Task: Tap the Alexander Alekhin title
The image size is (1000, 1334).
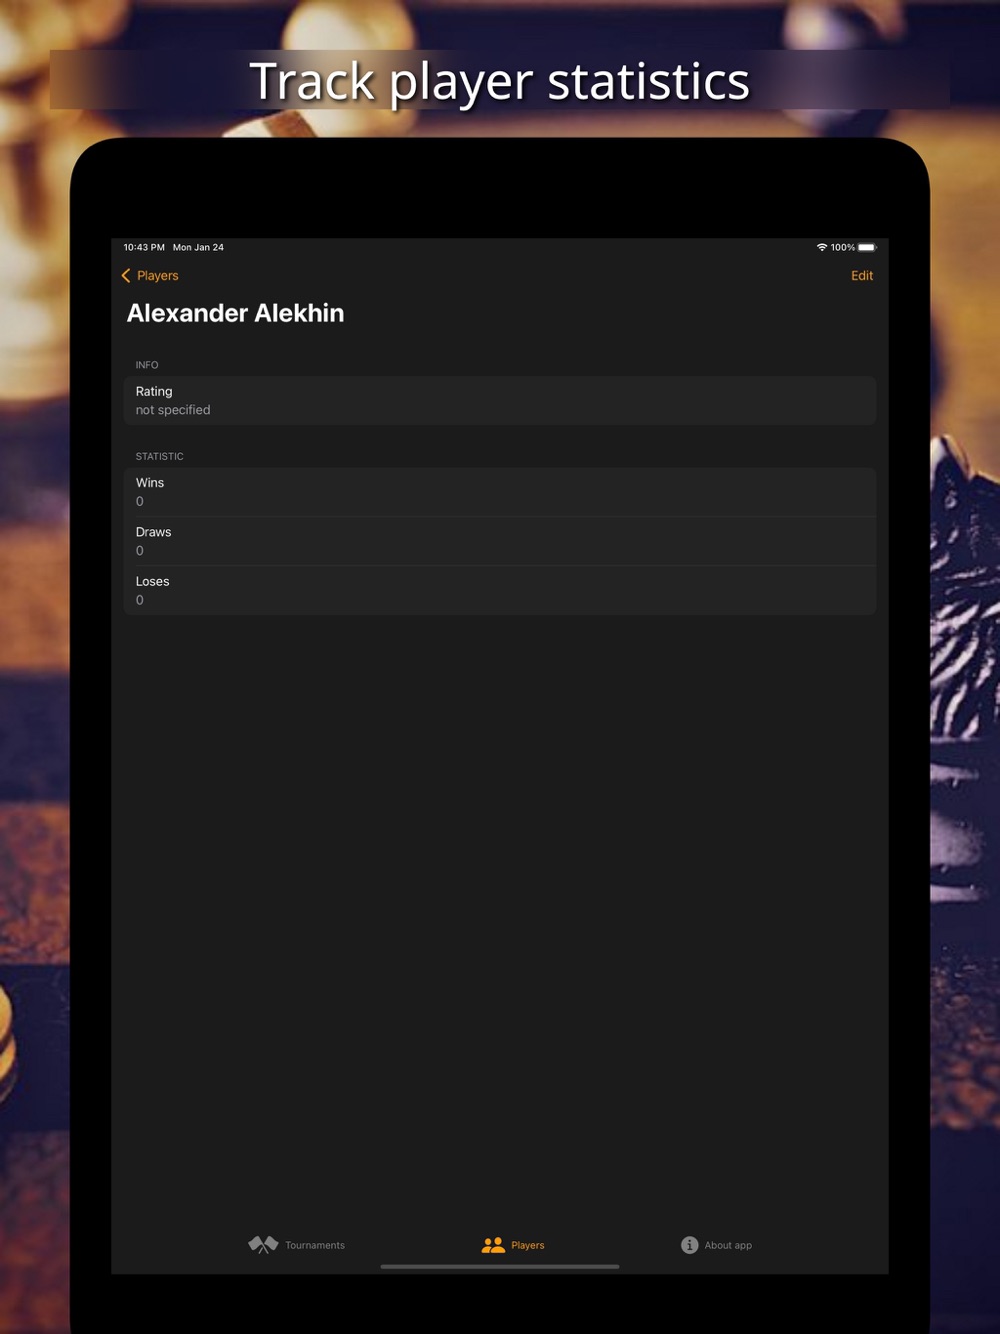Action: (235, 313)
